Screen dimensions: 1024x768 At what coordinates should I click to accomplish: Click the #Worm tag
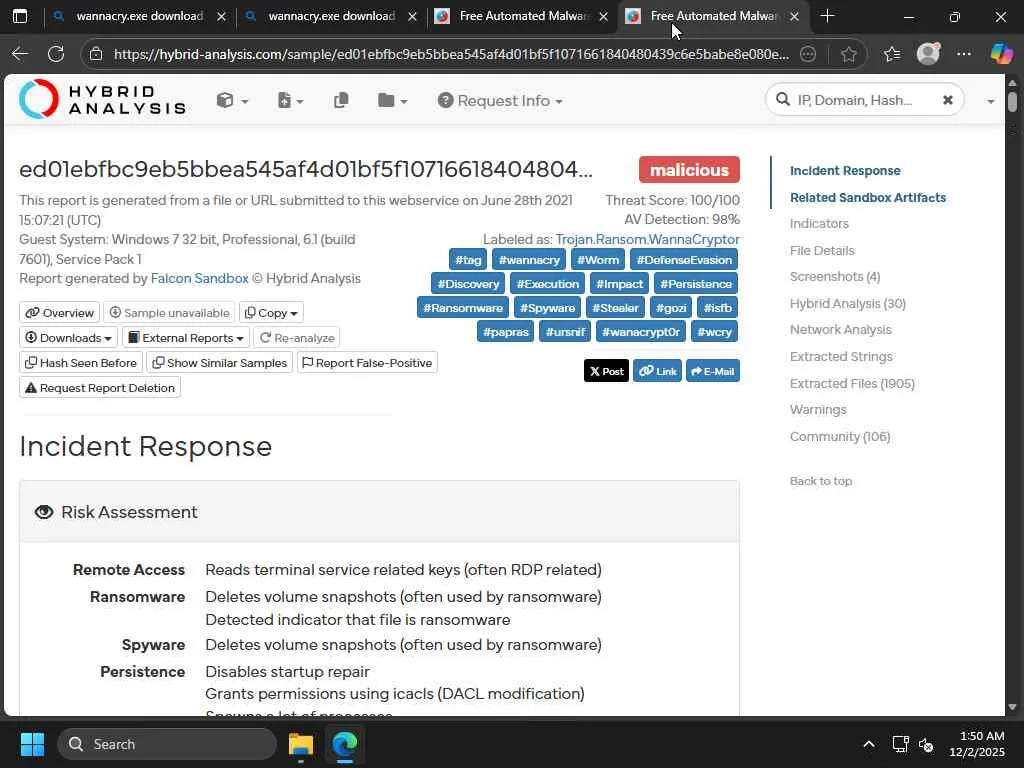(x=598, y=260)
